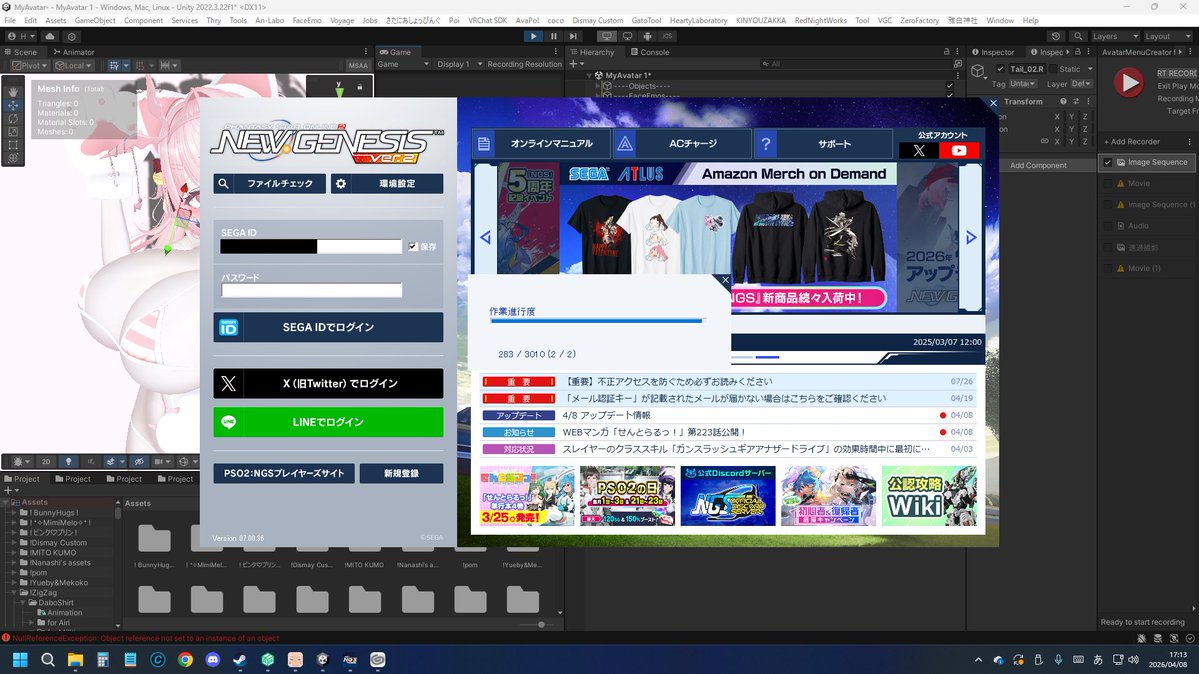Click the password input field

coord(311,290)
